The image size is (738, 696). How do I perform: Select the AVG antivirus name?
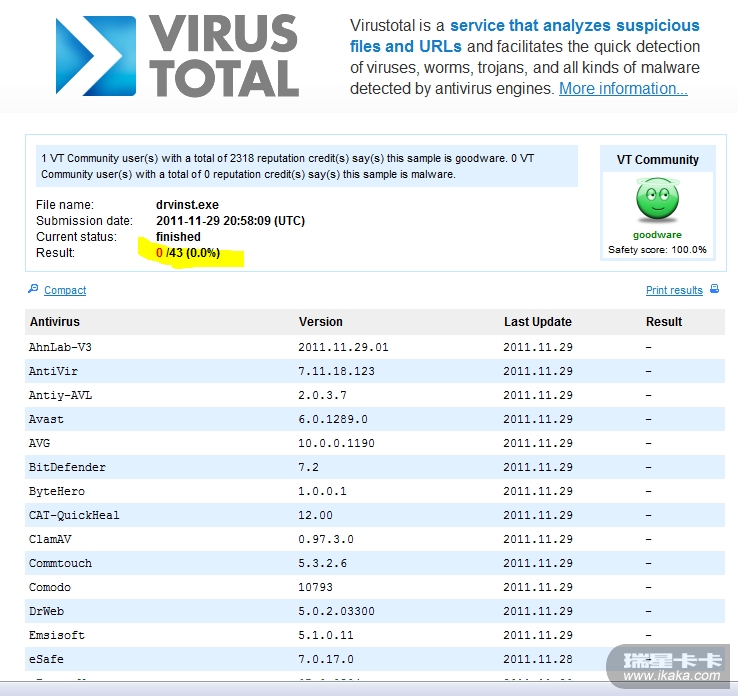click(39, 443)
